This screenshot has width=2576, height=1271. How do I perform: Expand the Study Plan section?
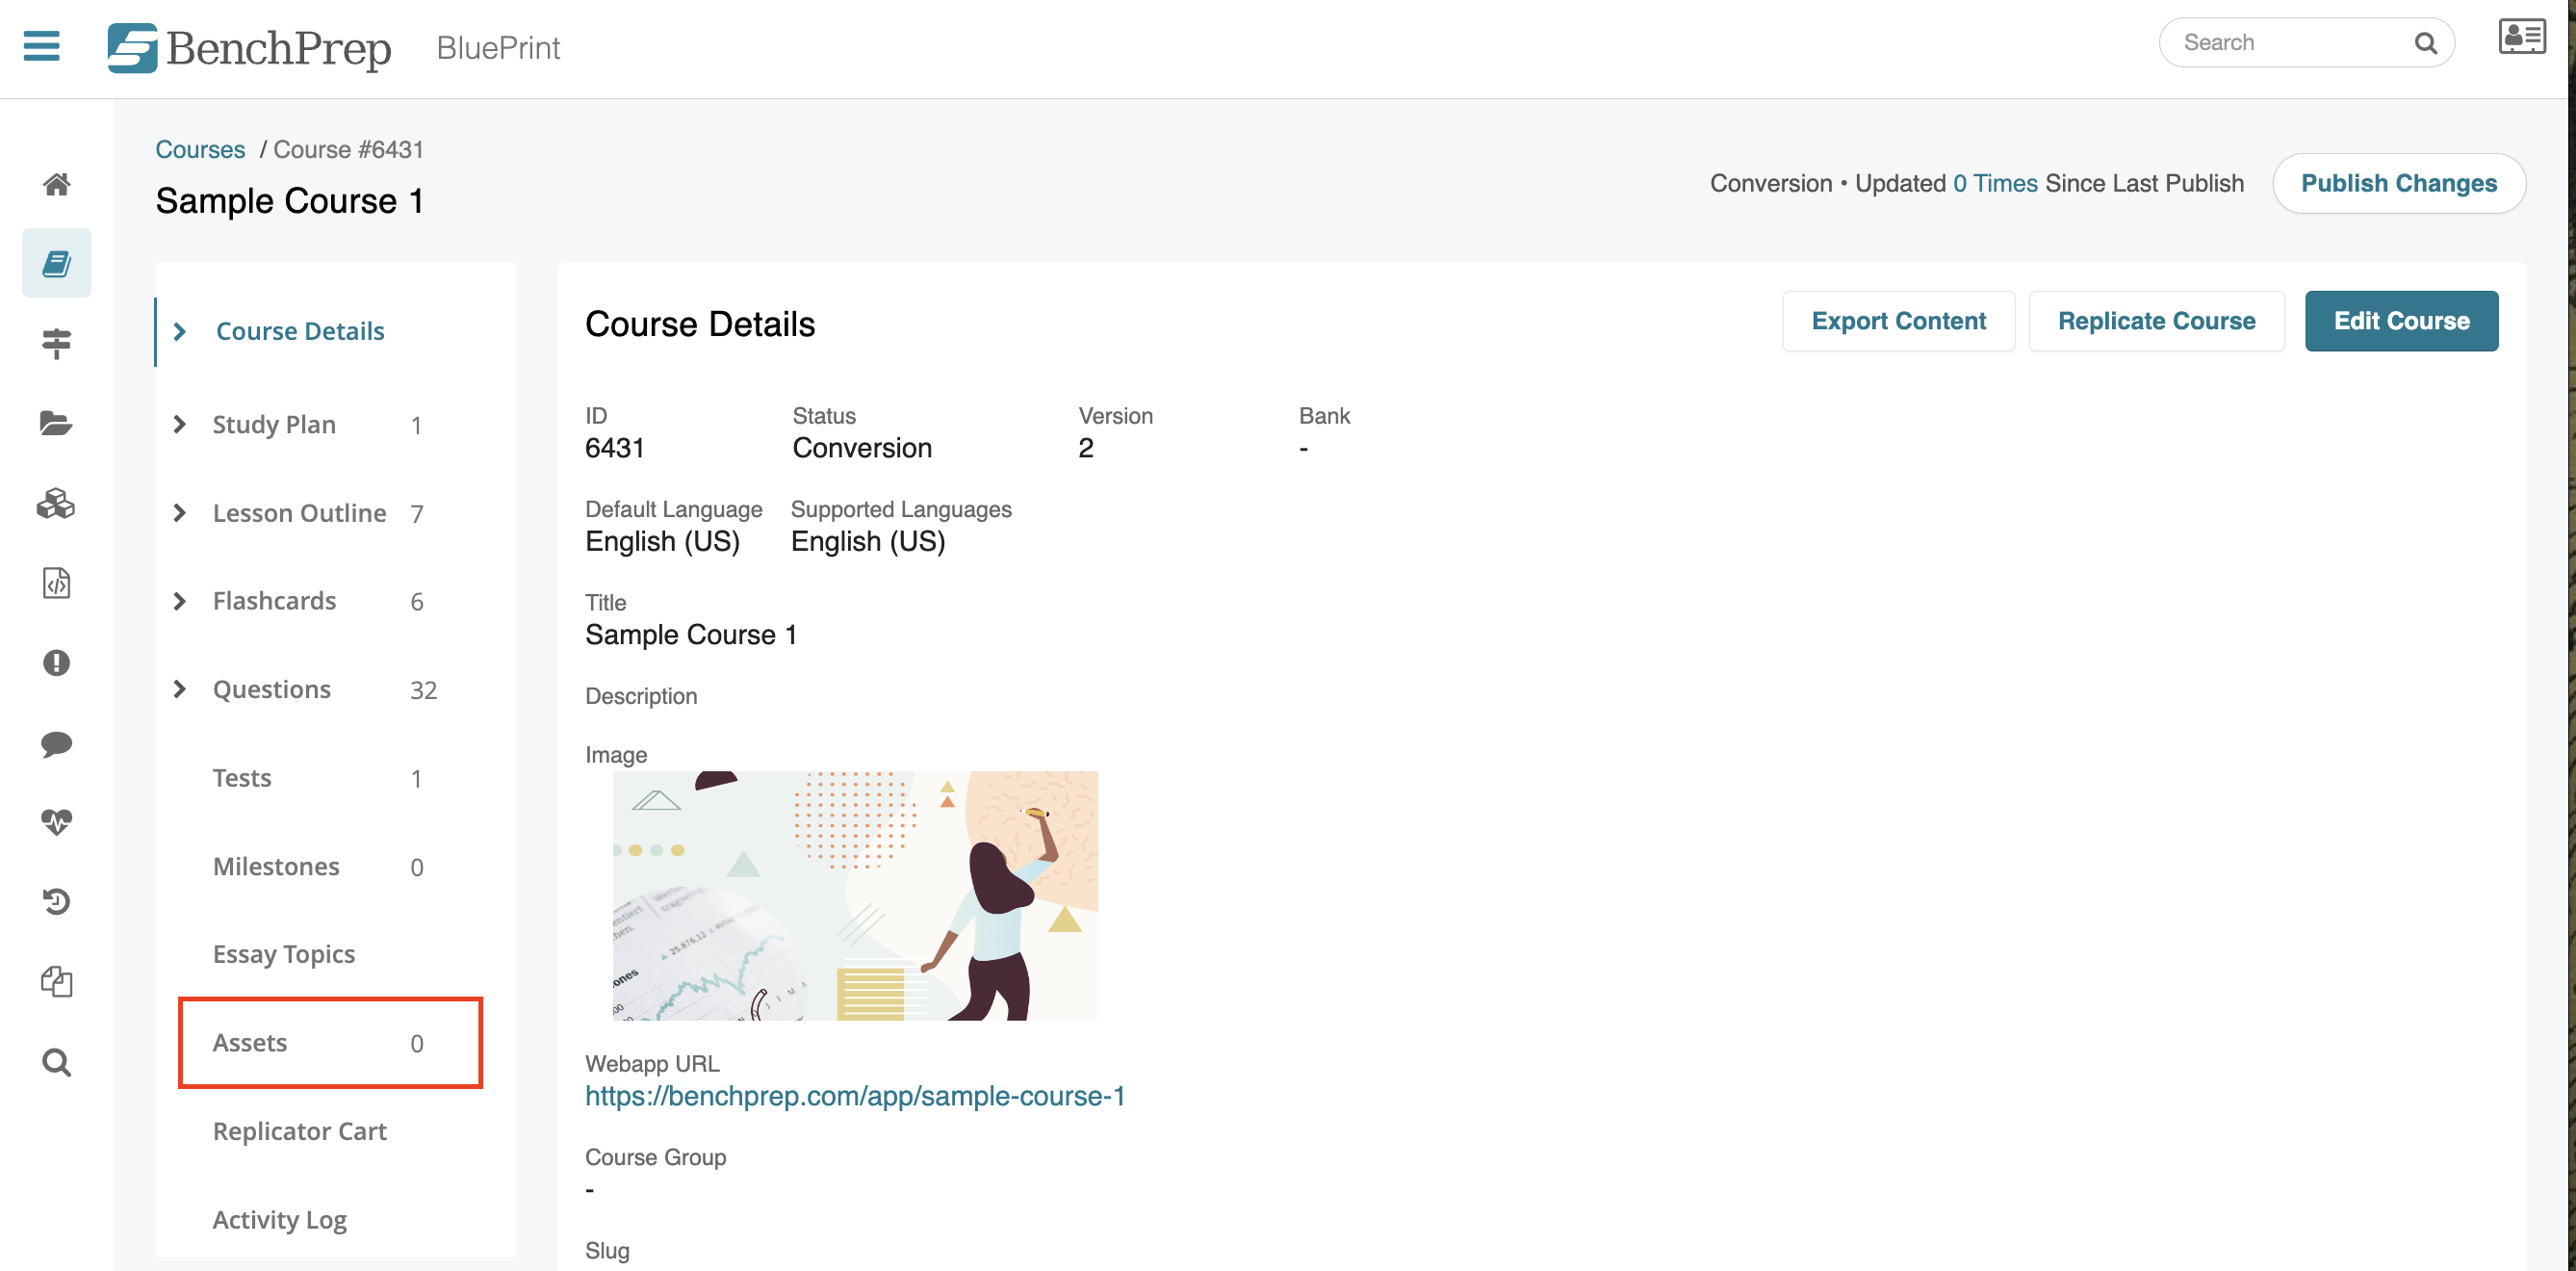click(x=274, y=424)
